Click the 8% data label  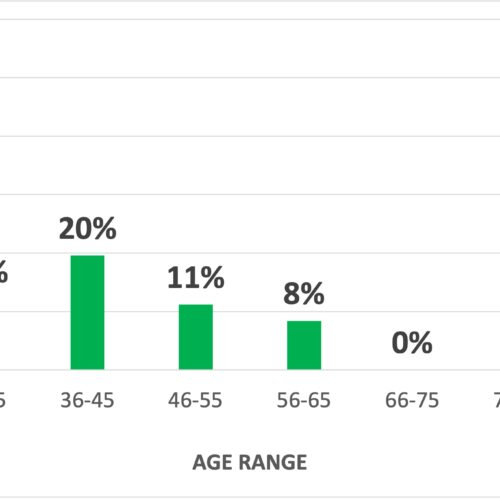coord(304,294)
